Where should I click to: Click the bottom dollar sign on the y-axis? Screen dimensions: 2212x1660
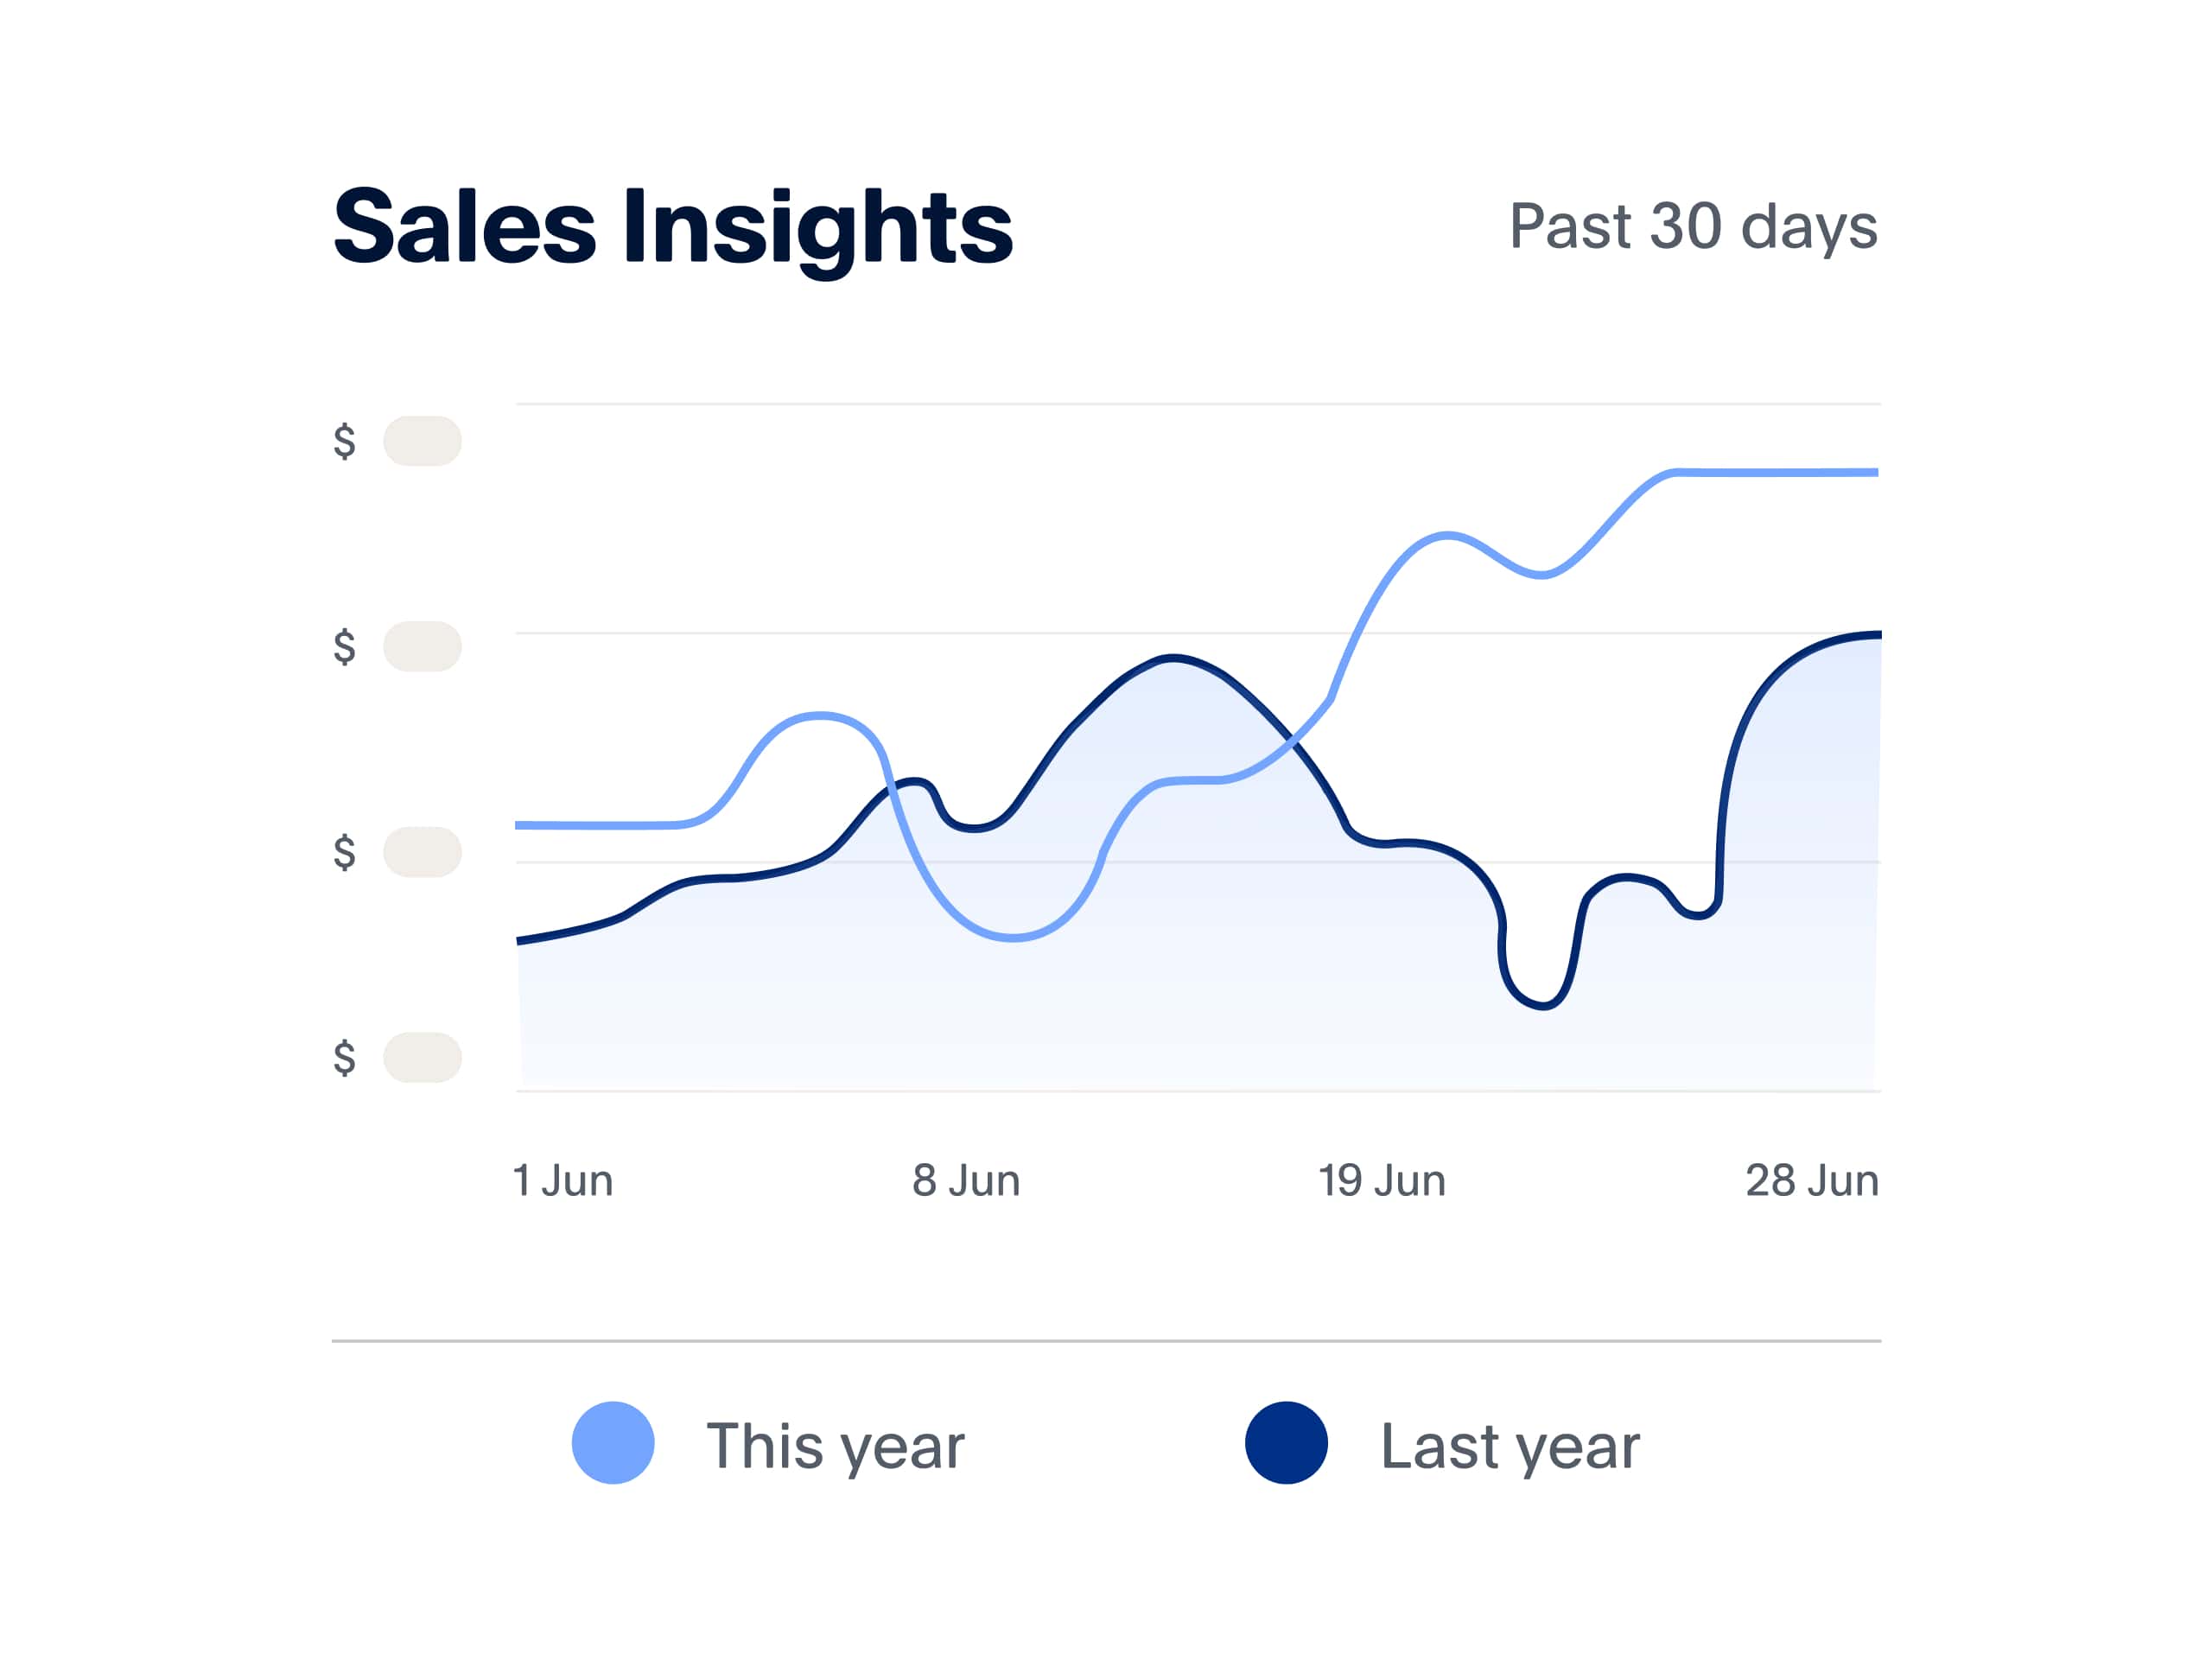pyautogui.click(x=344, y=1057)
